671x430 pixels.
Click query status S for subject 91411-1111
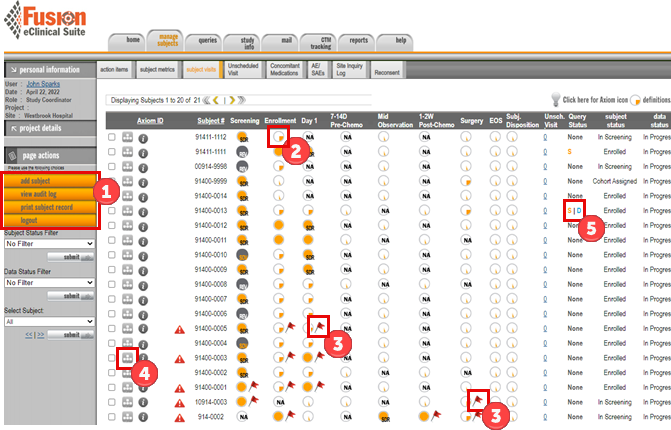569,151
